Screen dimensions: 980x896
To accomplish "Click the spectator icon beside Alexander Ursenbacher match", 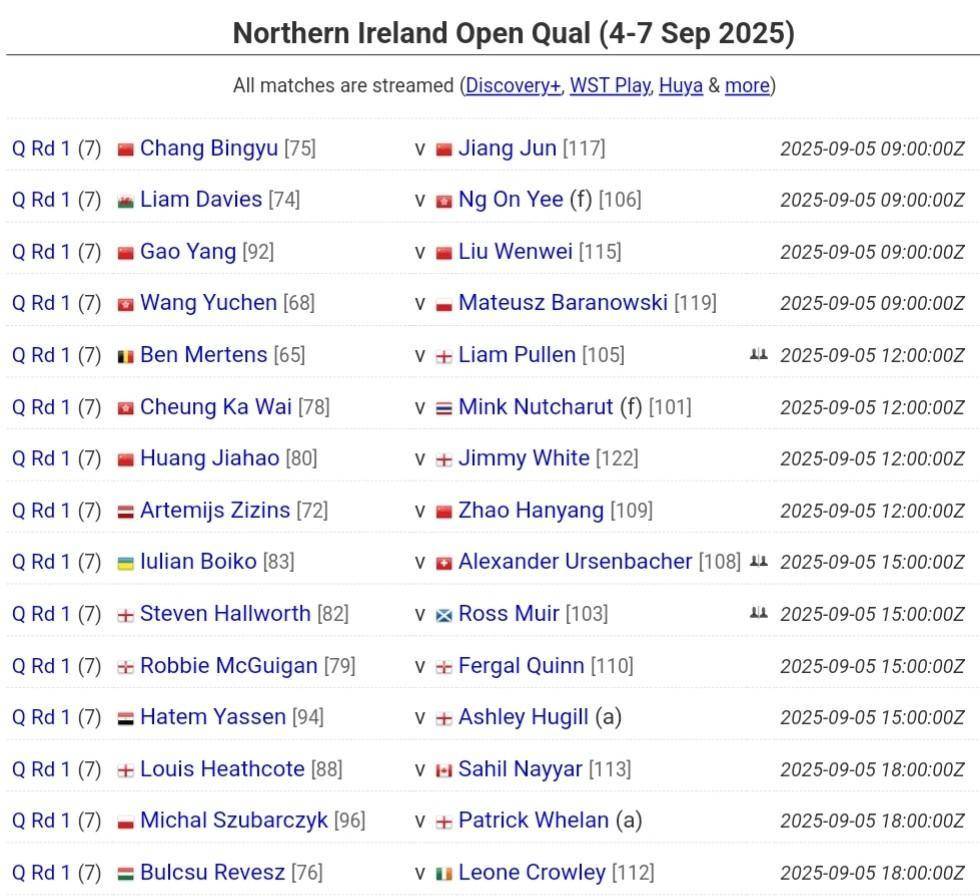I will coord(758,560).
